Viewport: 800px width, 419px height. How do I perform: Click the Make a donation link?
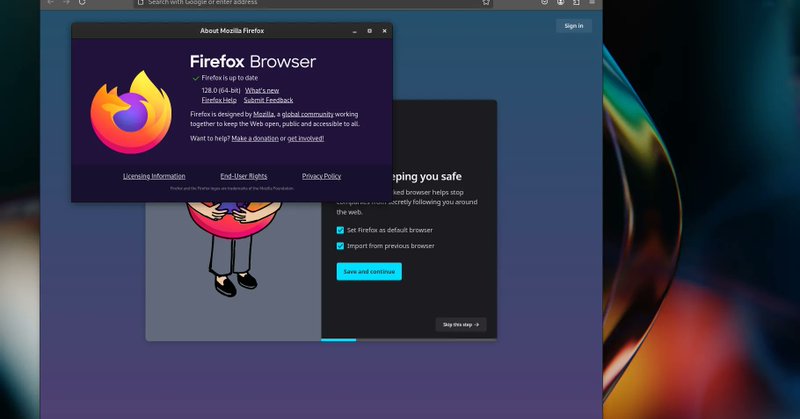click(255, 138)
